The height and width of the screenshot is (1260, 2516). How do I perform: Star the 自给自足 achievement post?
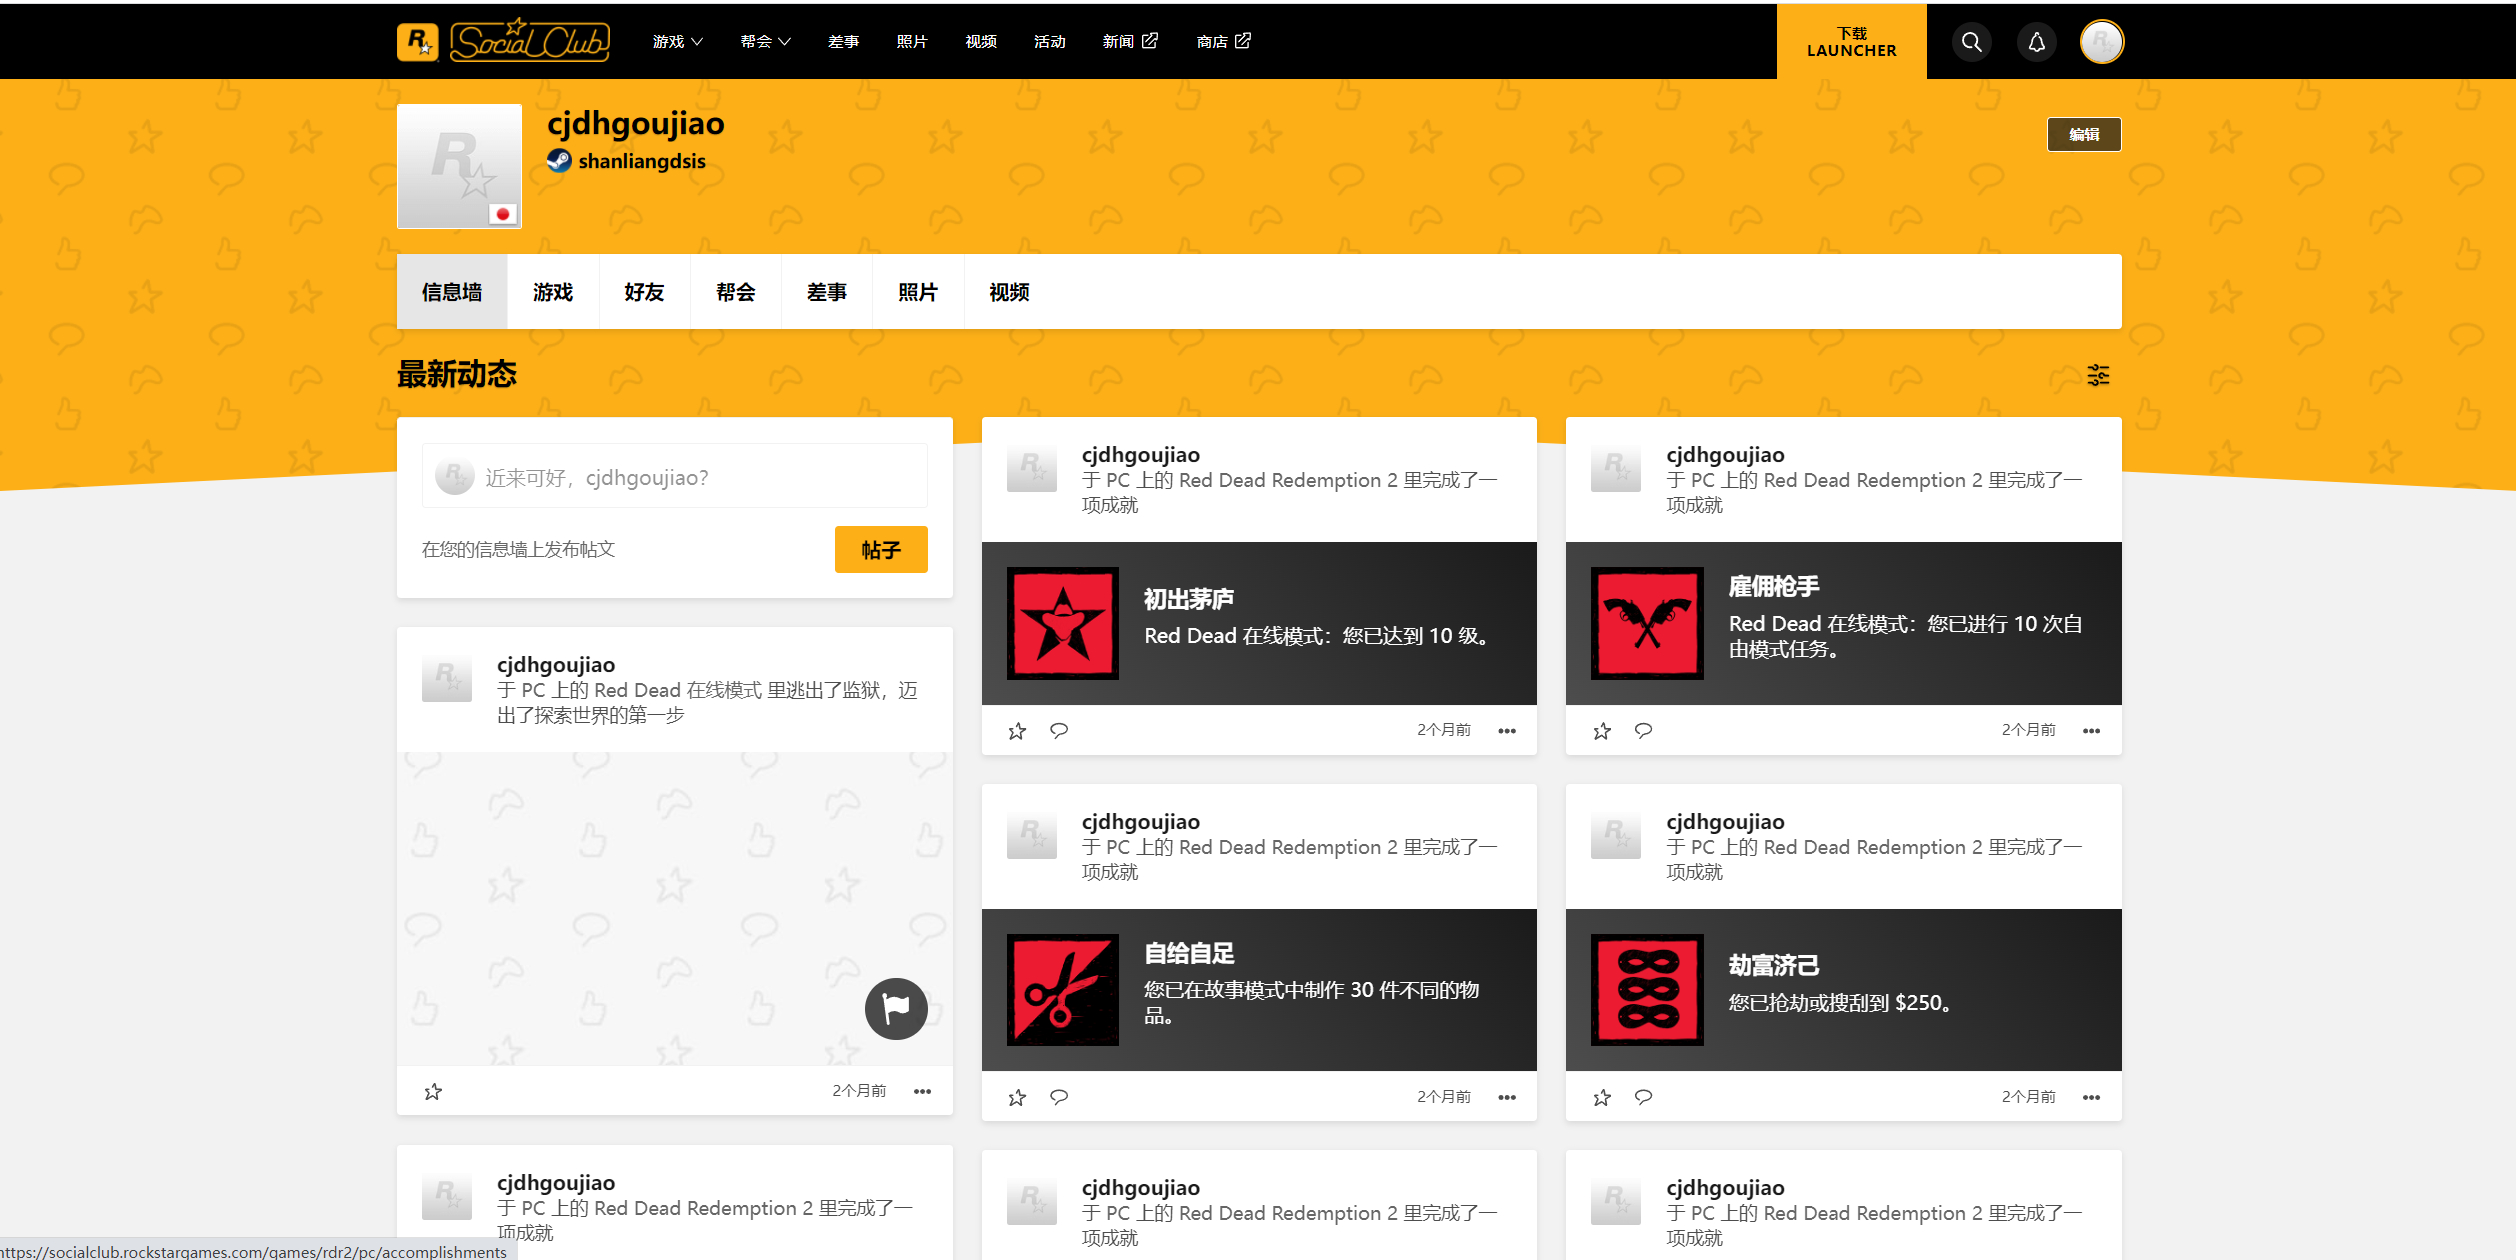pyautogui.click(x=1017, y=1097)
